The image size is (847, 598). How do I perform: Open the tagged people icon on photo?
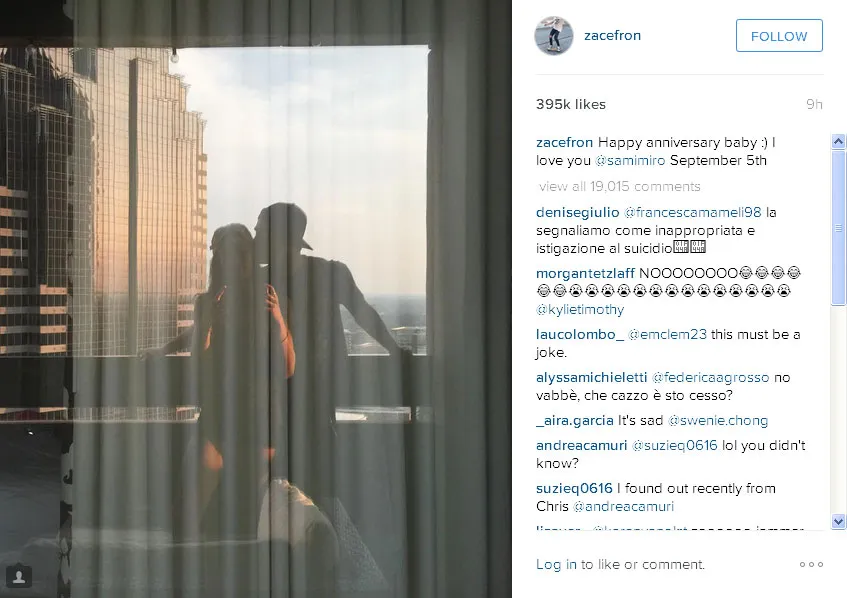(18, 576)
